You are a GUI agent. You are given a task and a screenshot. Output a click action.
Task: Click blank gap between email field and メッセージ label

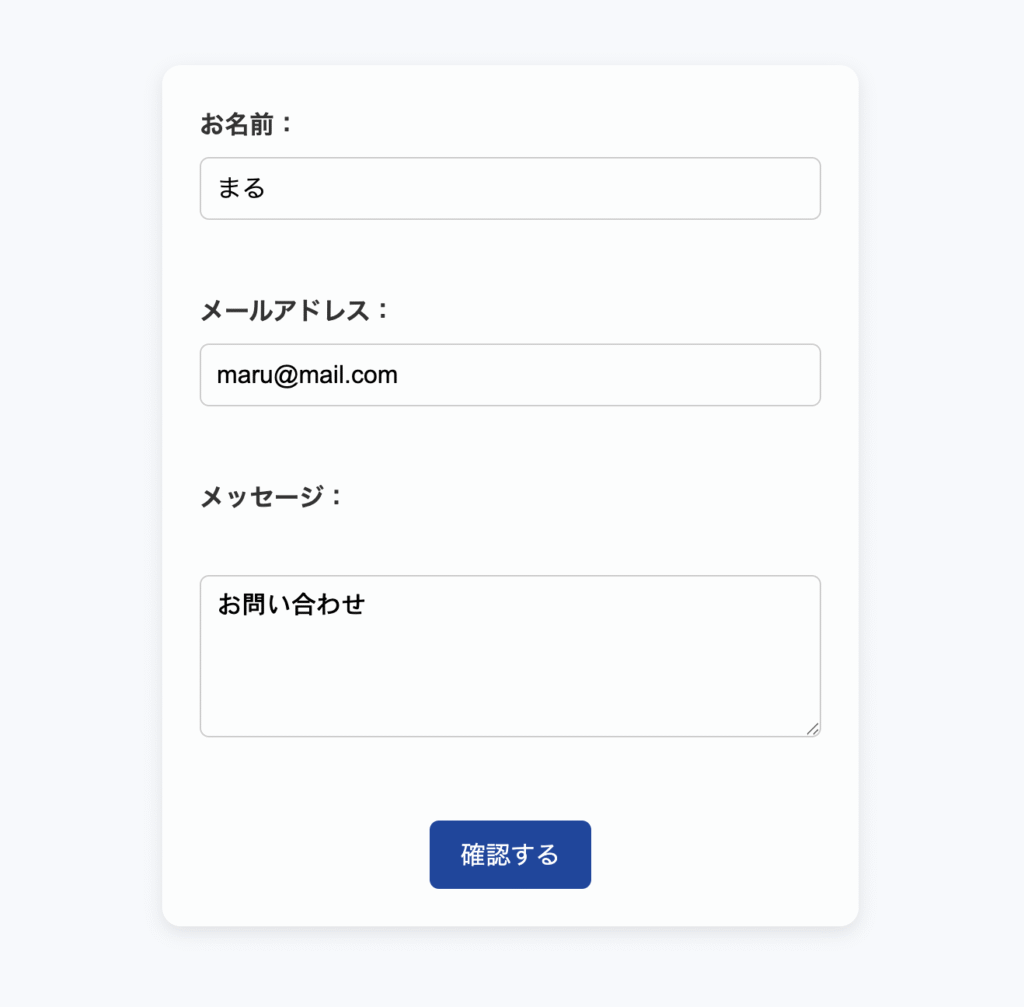pyautogui.click(x=510, y=445)
